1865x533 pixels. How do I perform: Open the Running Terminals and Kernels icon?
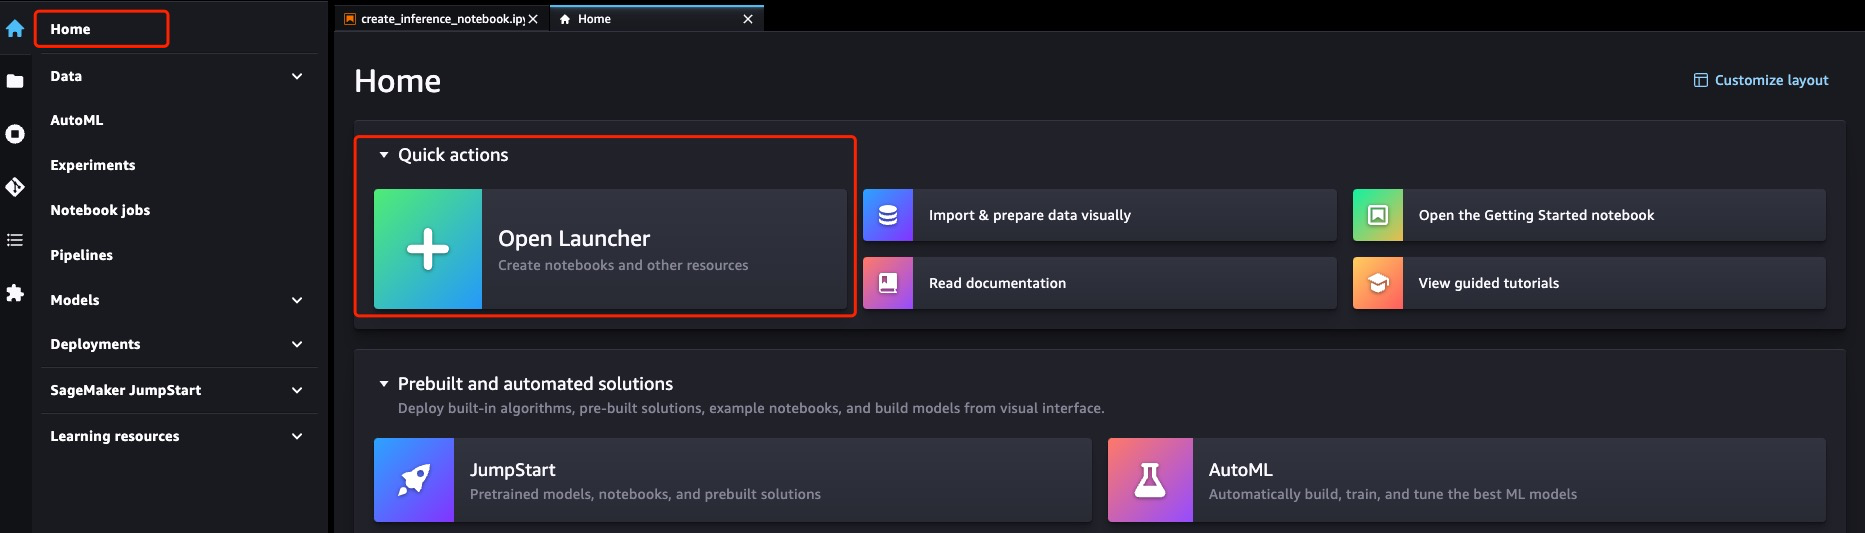click(15, 133)
